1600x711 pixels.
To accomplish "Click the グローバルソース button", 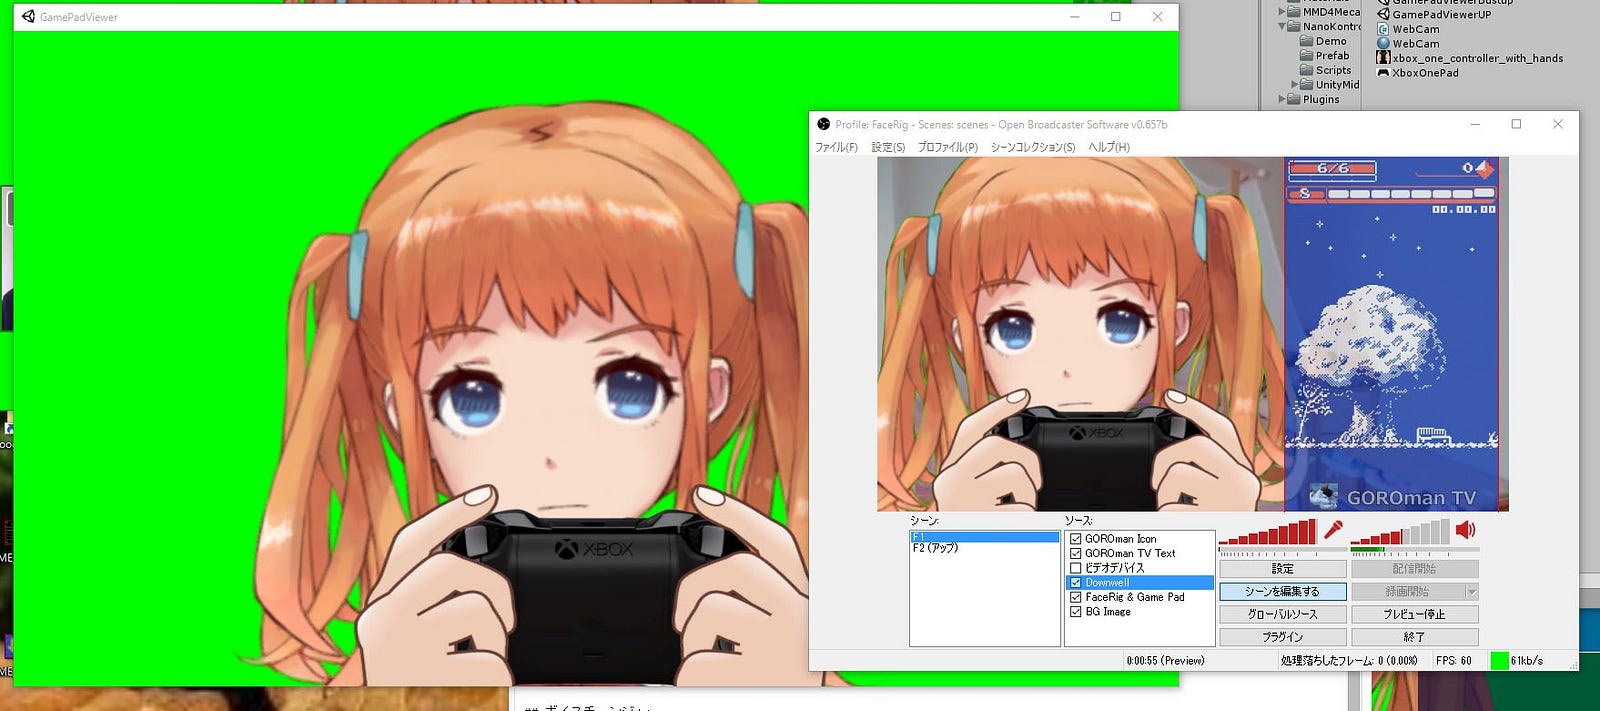I will [1283, 614].
